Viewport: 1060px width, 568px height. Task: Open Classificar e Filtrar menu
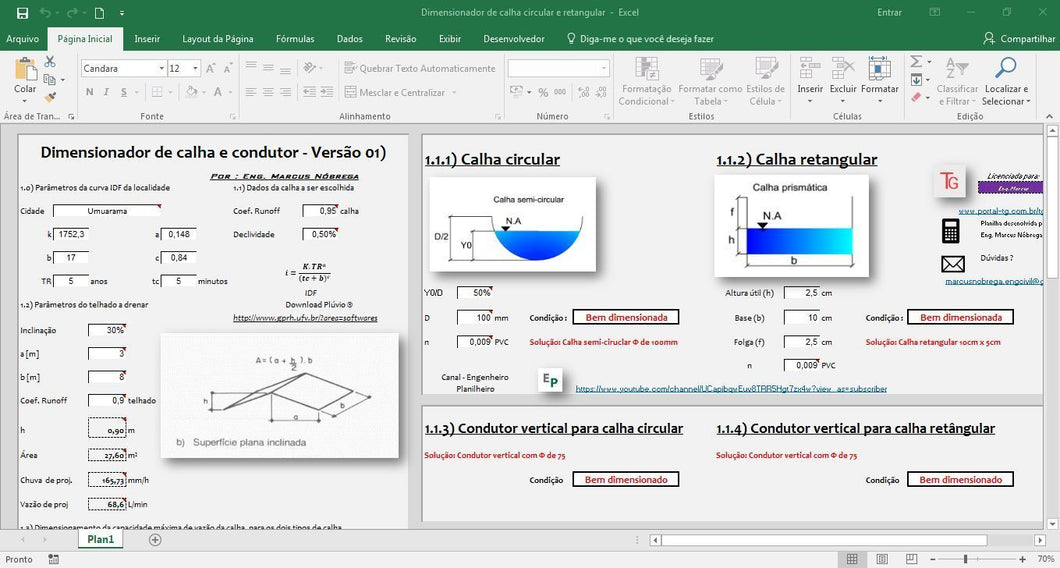(x=957, y=81)
